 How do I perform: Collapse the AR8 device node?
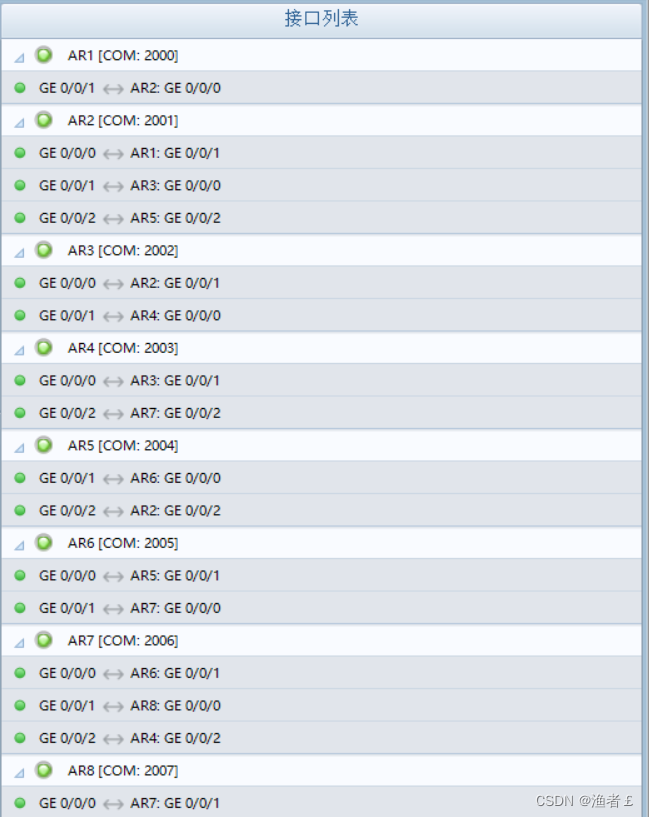(19, 773)
